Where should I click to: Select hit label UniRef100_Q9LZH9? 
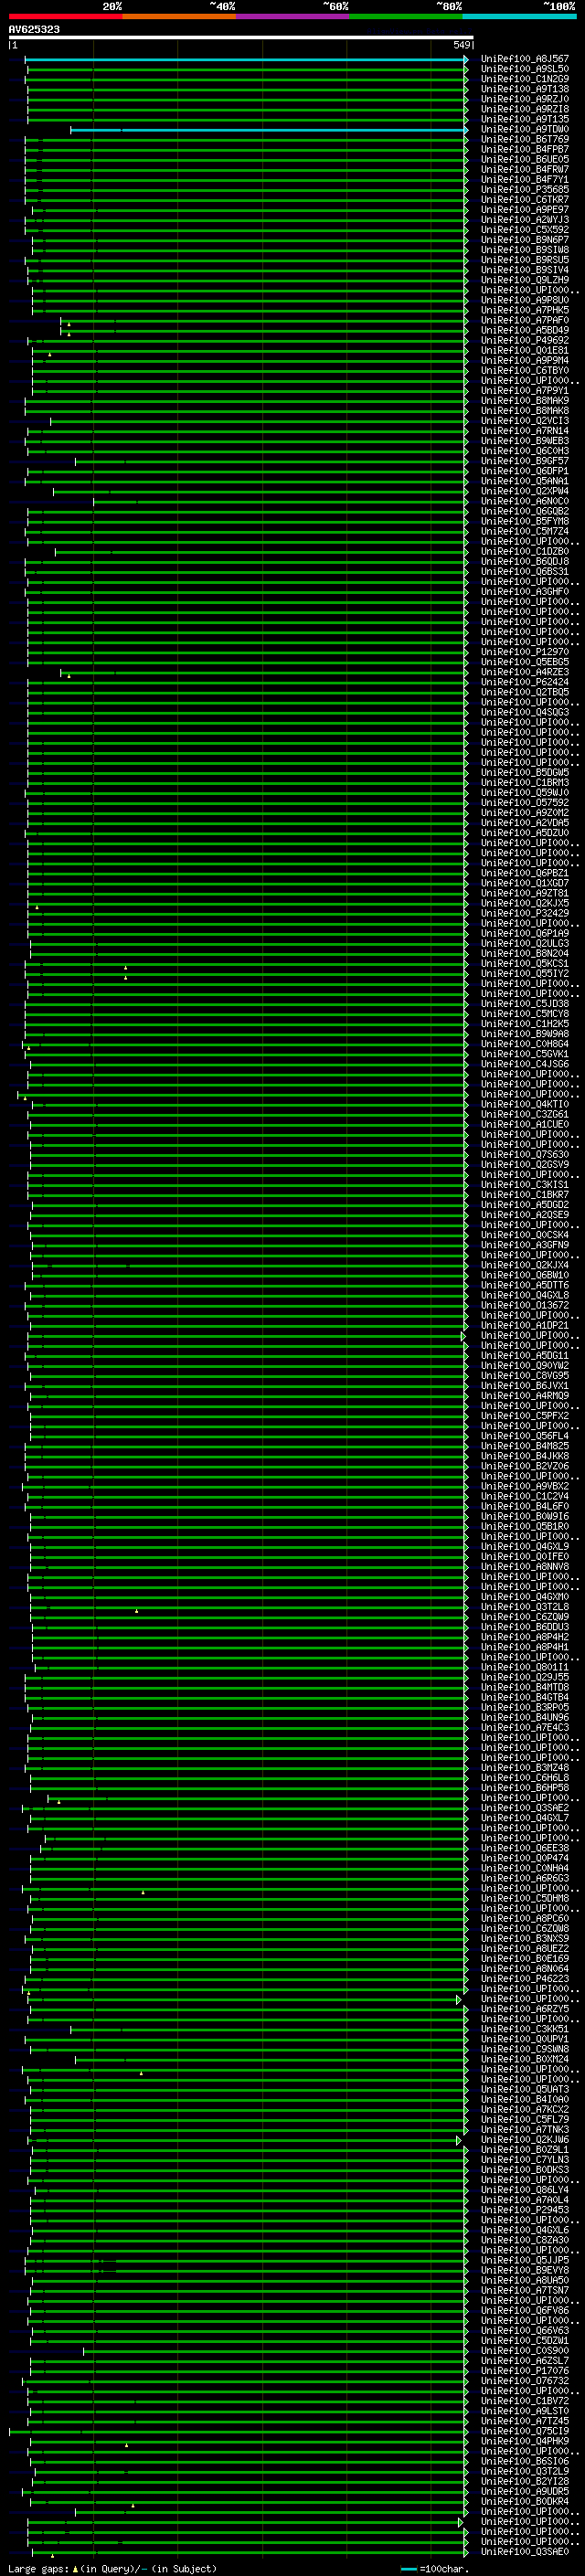525,280
